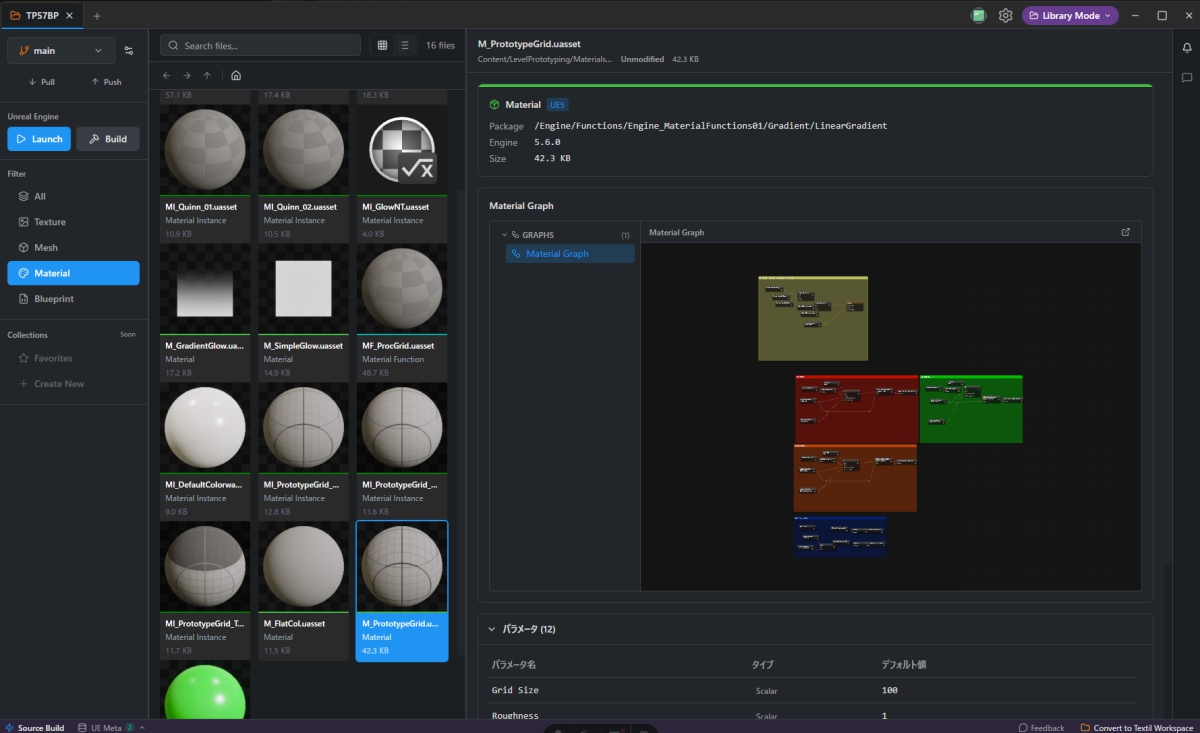Click the branch settings icon beside main
Screen dimensions: 1200x733
[129, 50]
